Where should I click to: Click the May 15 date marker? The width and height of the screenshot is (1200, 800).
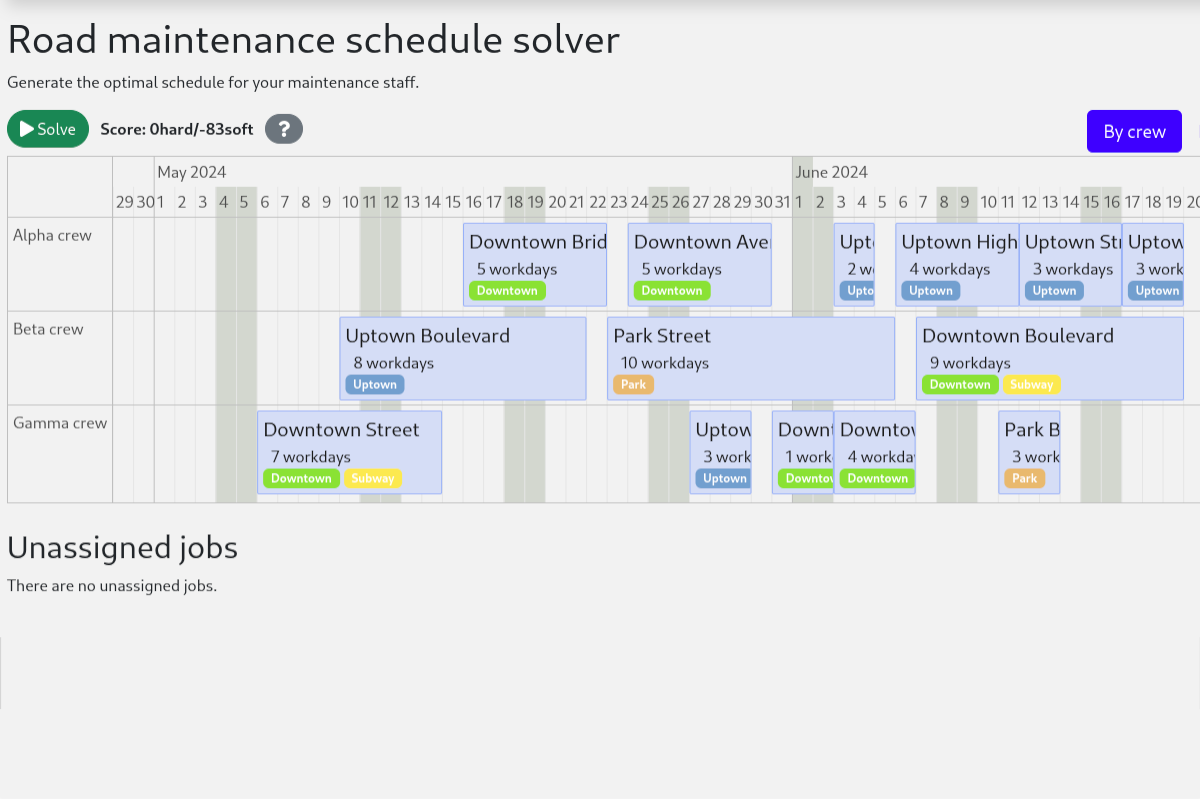coord(453,202)
